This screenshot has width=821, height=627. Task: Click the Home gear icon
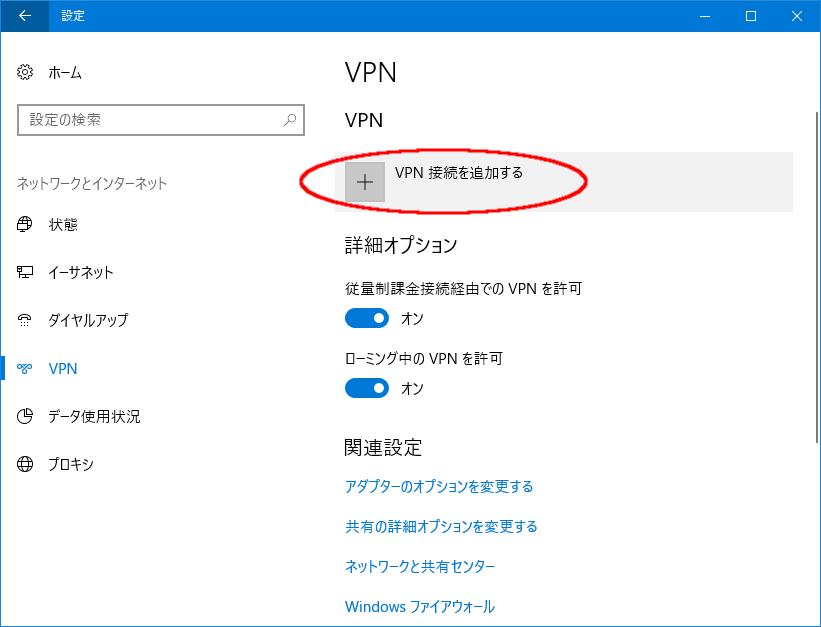tap(25, 73)
